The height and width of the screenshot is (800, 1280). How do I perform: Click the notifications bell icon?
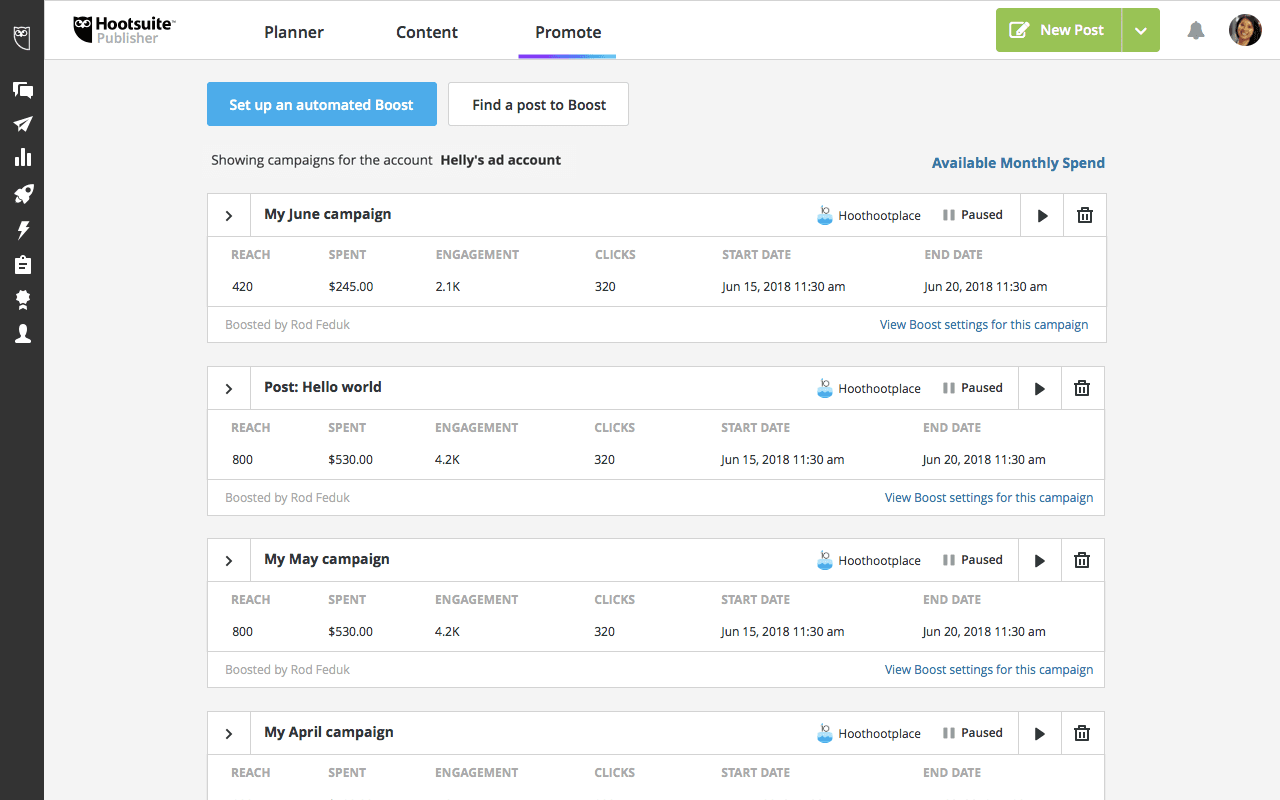coord(1195,31)
